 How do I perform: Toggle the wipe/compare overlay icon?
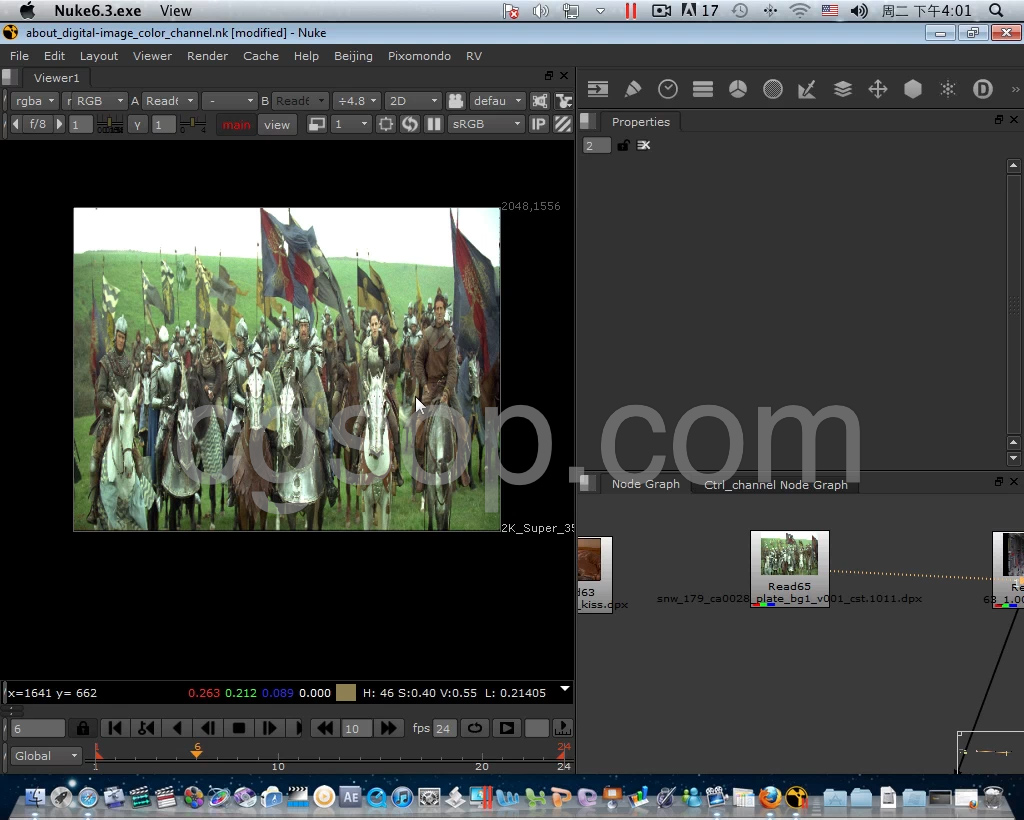317,124
